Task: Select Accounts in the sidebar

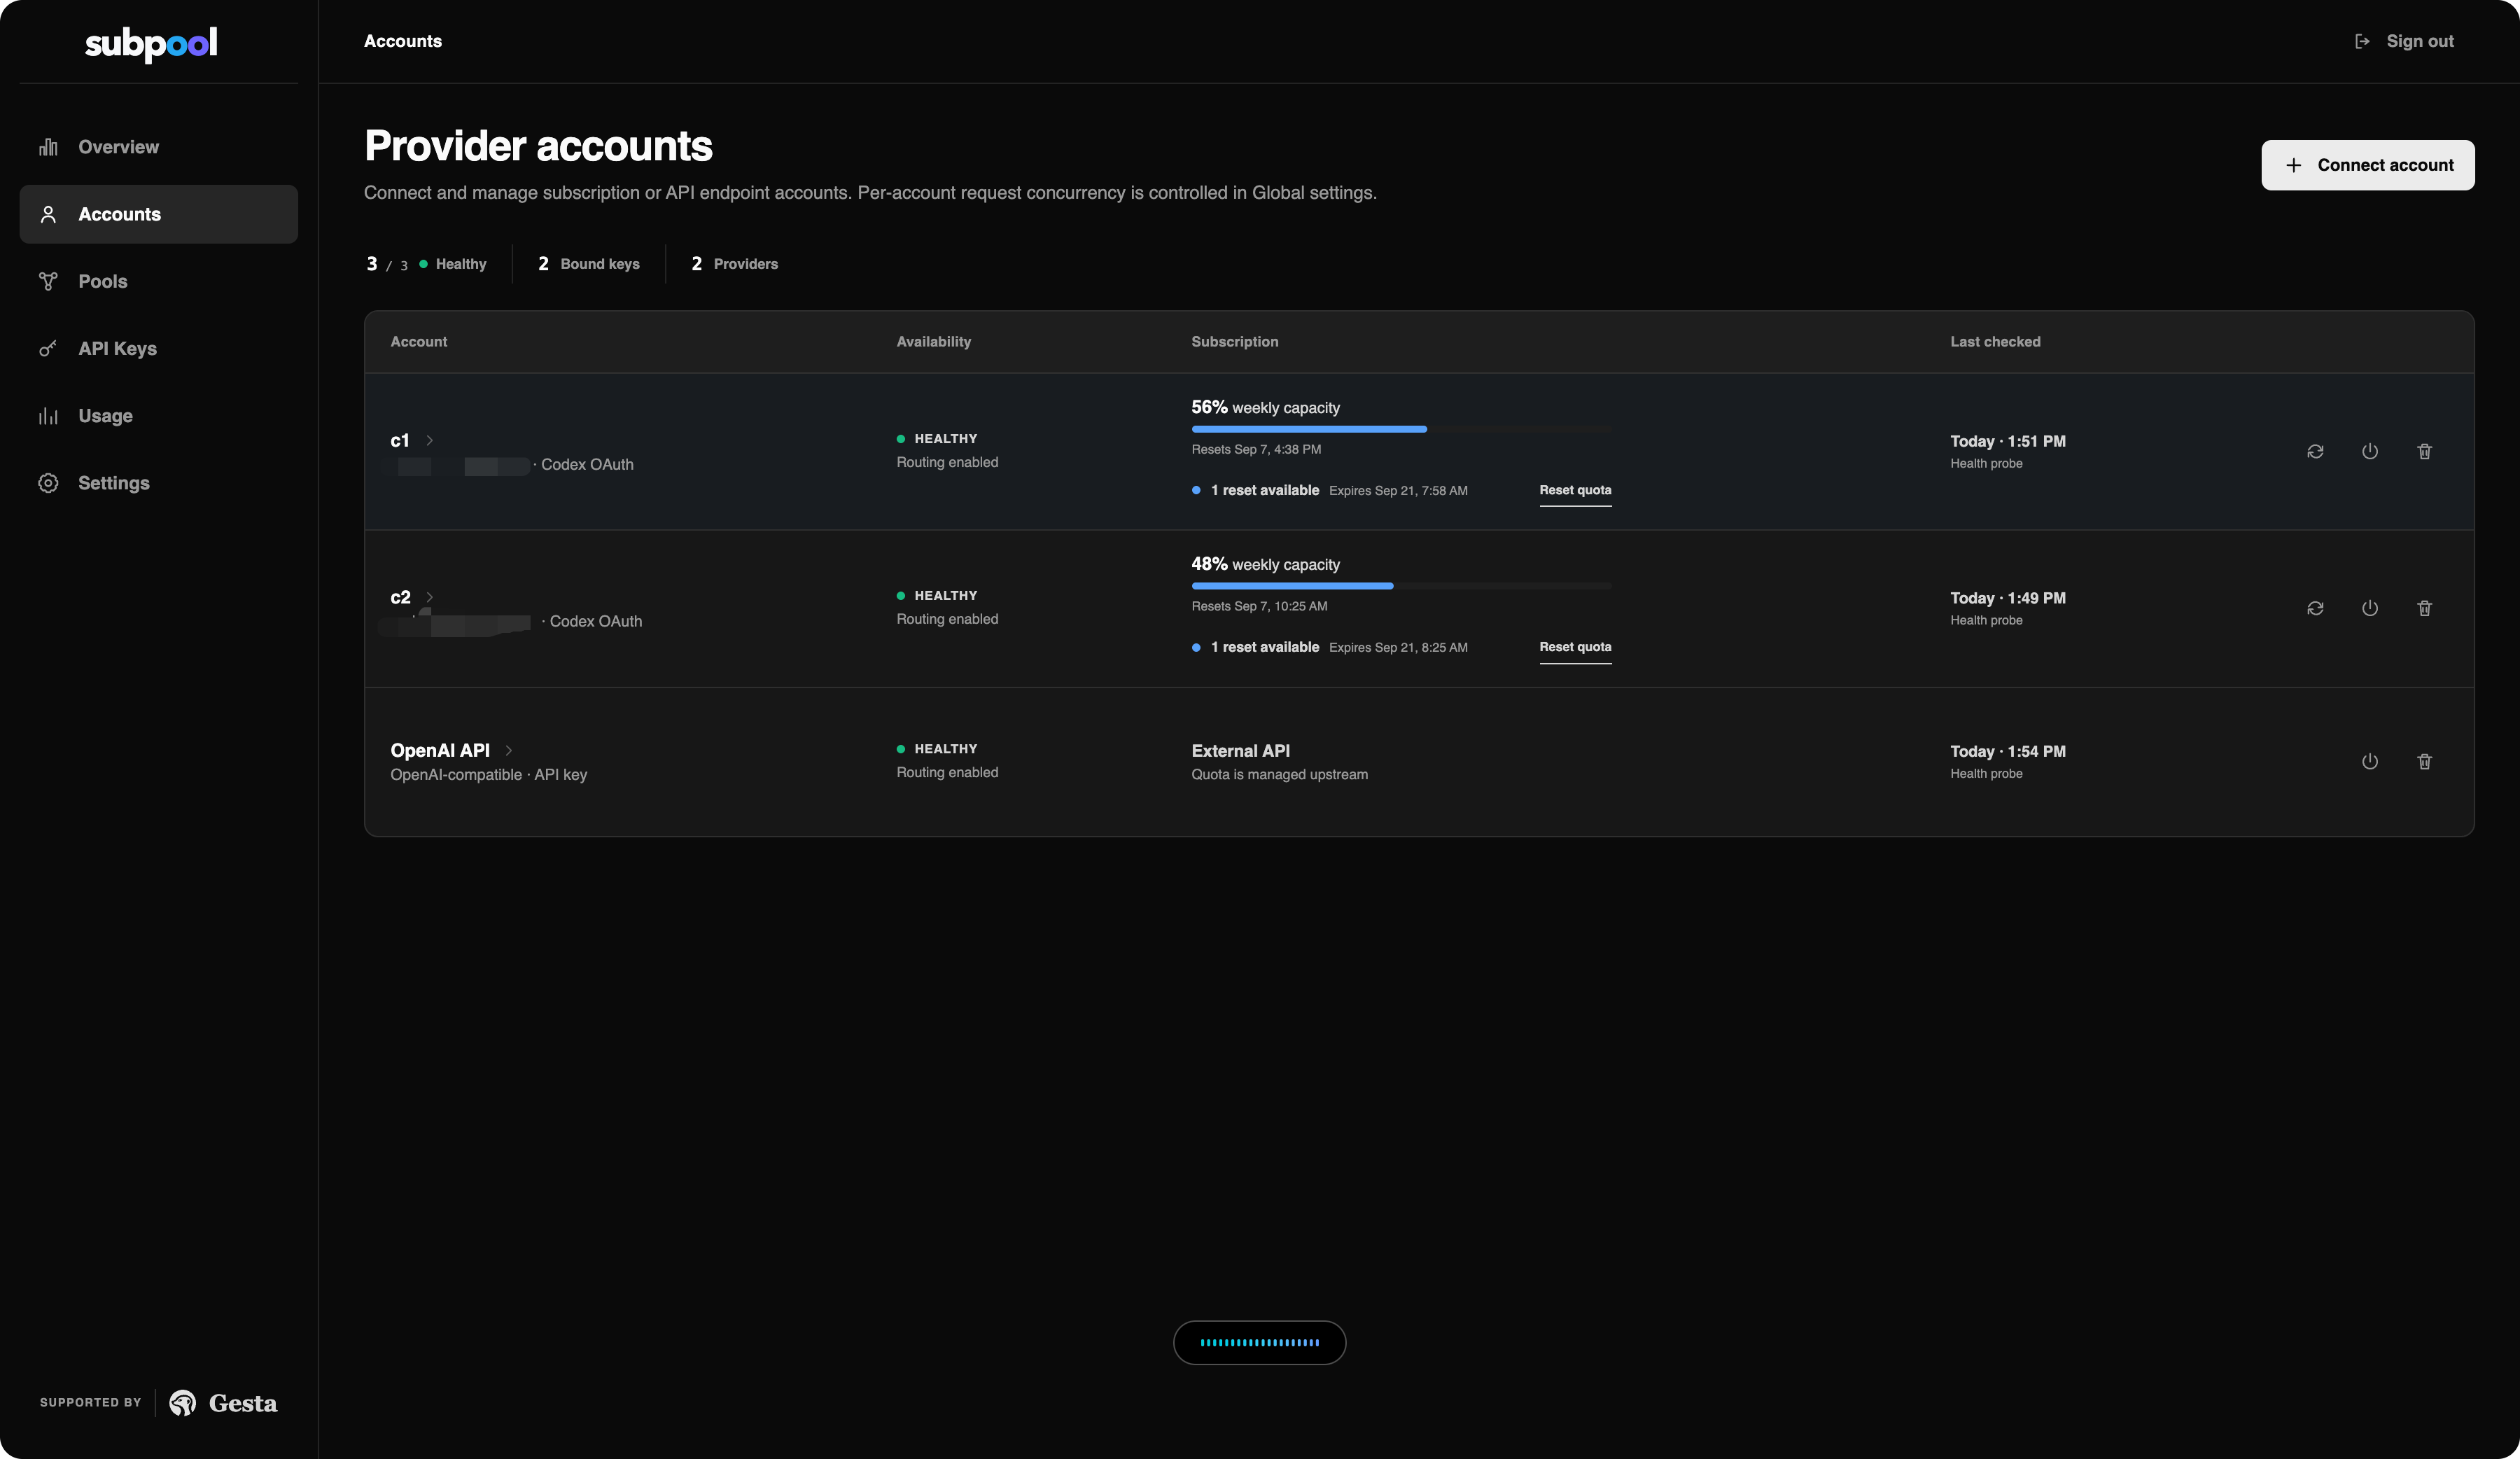Action: (159, 214)
